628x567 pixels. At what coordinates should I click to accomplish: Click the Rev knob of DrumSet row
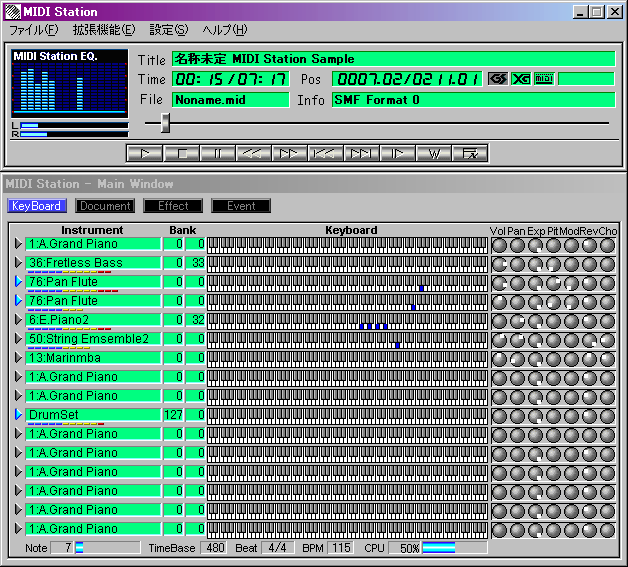point(589,416)
